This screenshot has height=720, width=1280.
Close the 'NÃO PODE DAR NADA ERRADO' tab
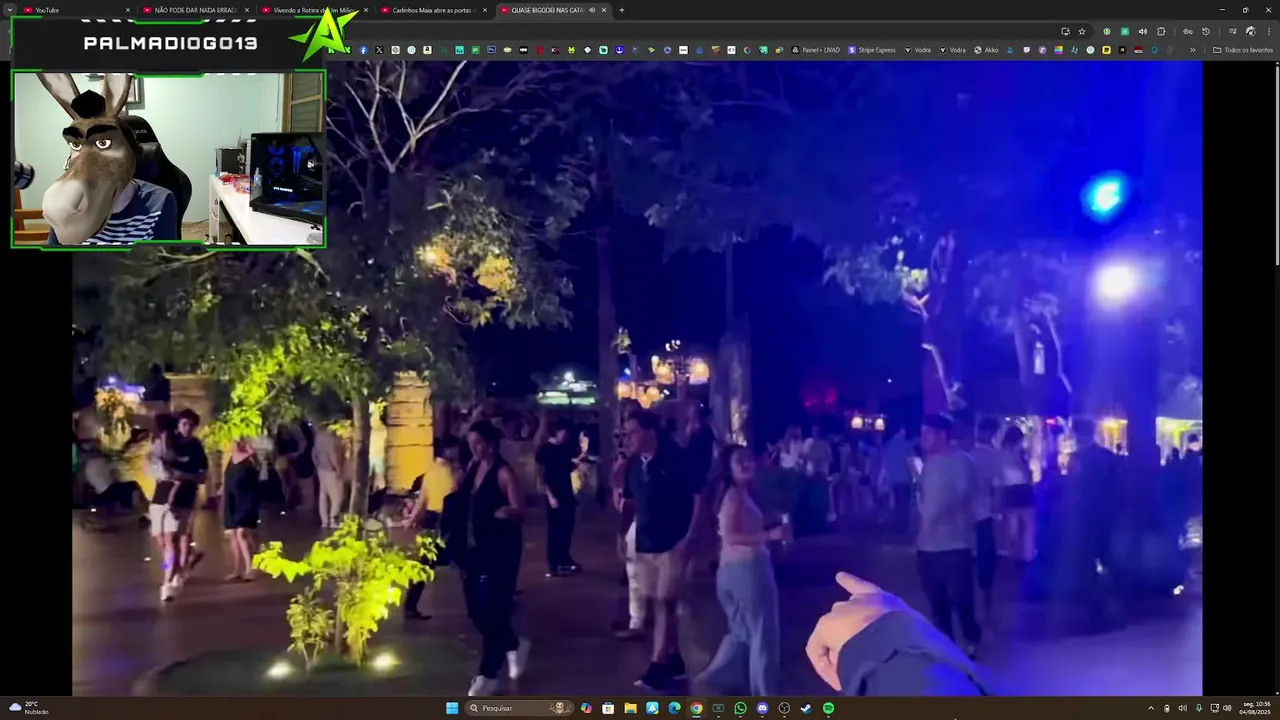247,10
